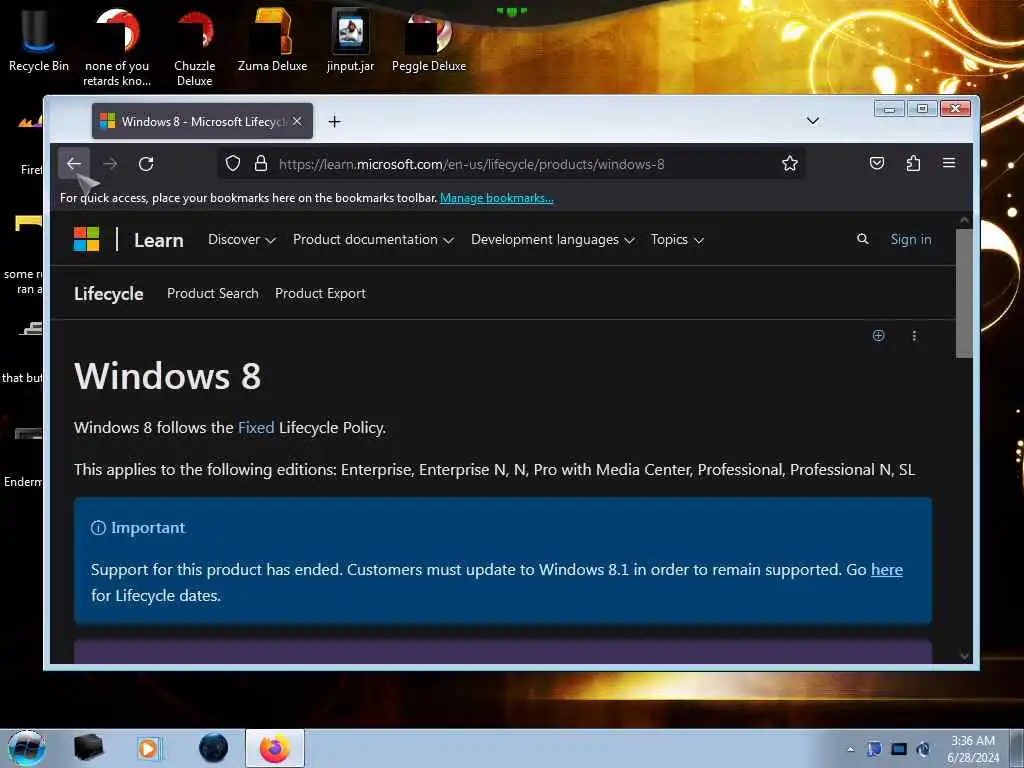
Task: Open the media player taskbar icon
Action: [149, 748]
